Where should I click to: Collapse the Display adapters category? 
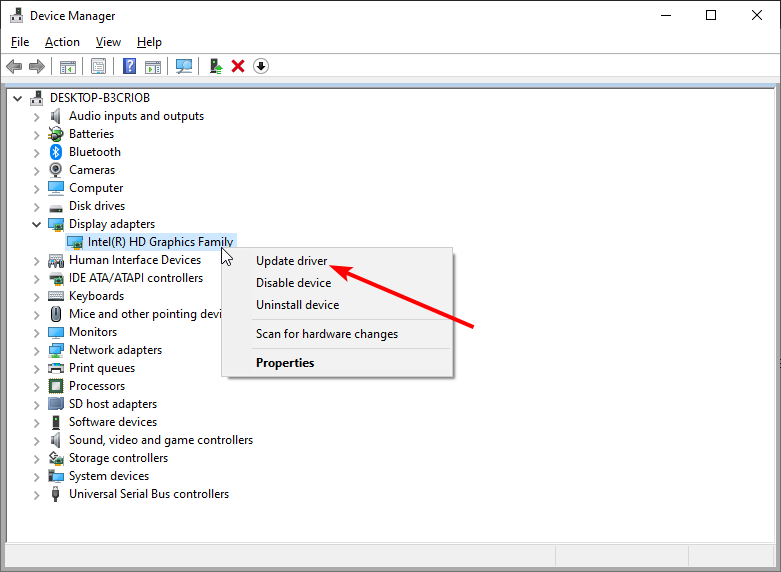[37, 224]
